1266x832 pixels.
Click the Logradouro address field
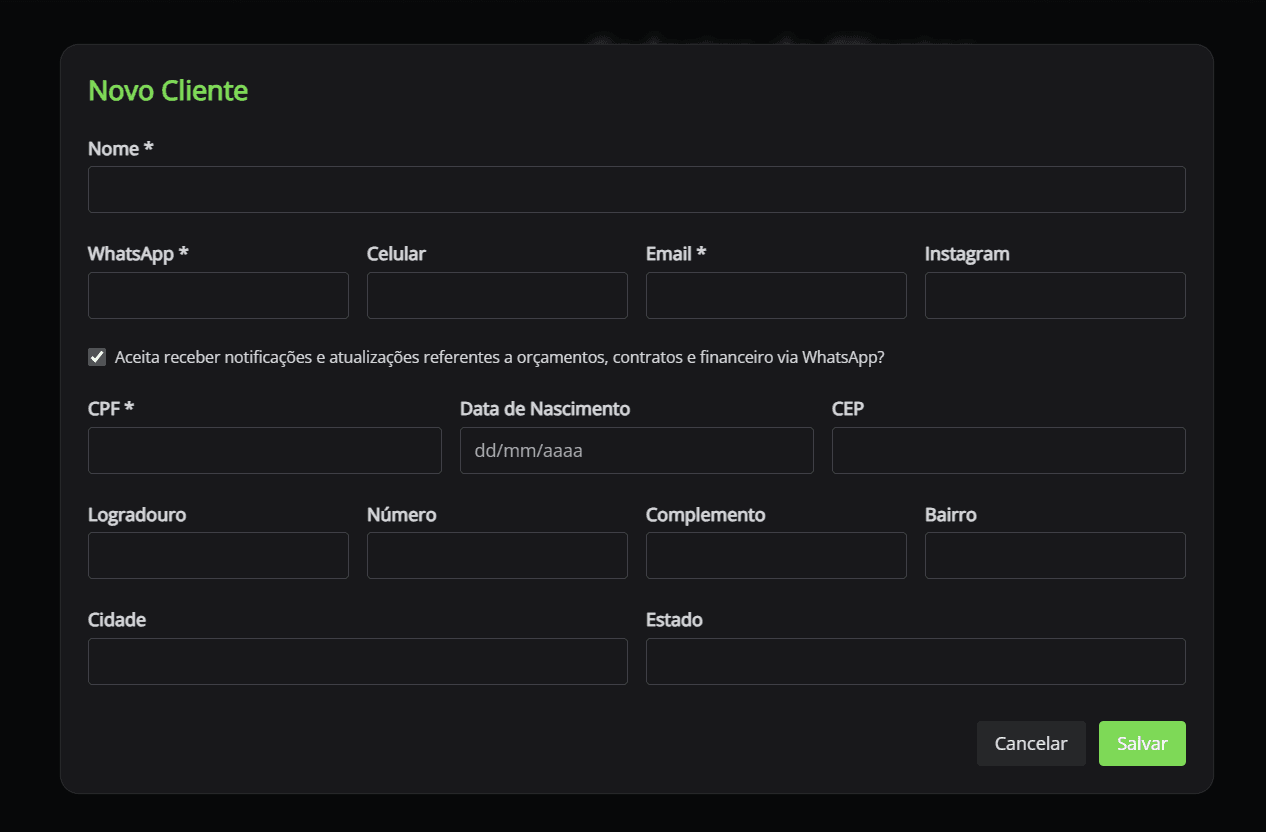218,556
